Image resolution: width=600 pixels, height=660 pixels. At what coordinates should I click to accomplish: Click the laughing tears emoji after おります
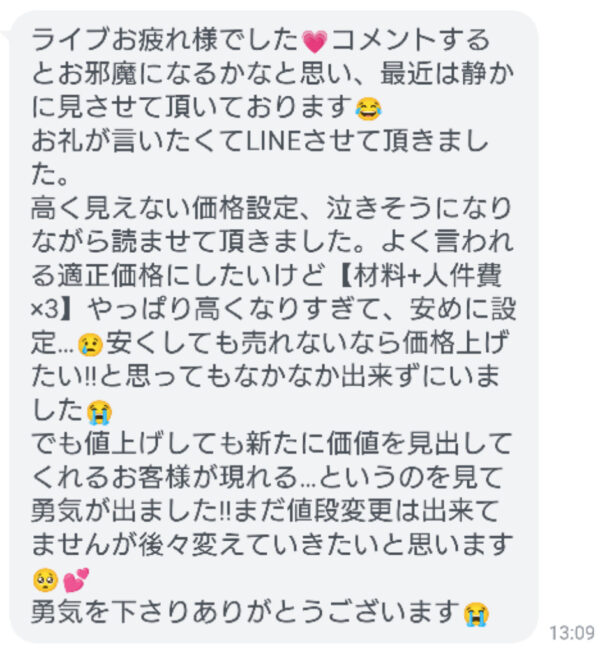click(368, 109)
